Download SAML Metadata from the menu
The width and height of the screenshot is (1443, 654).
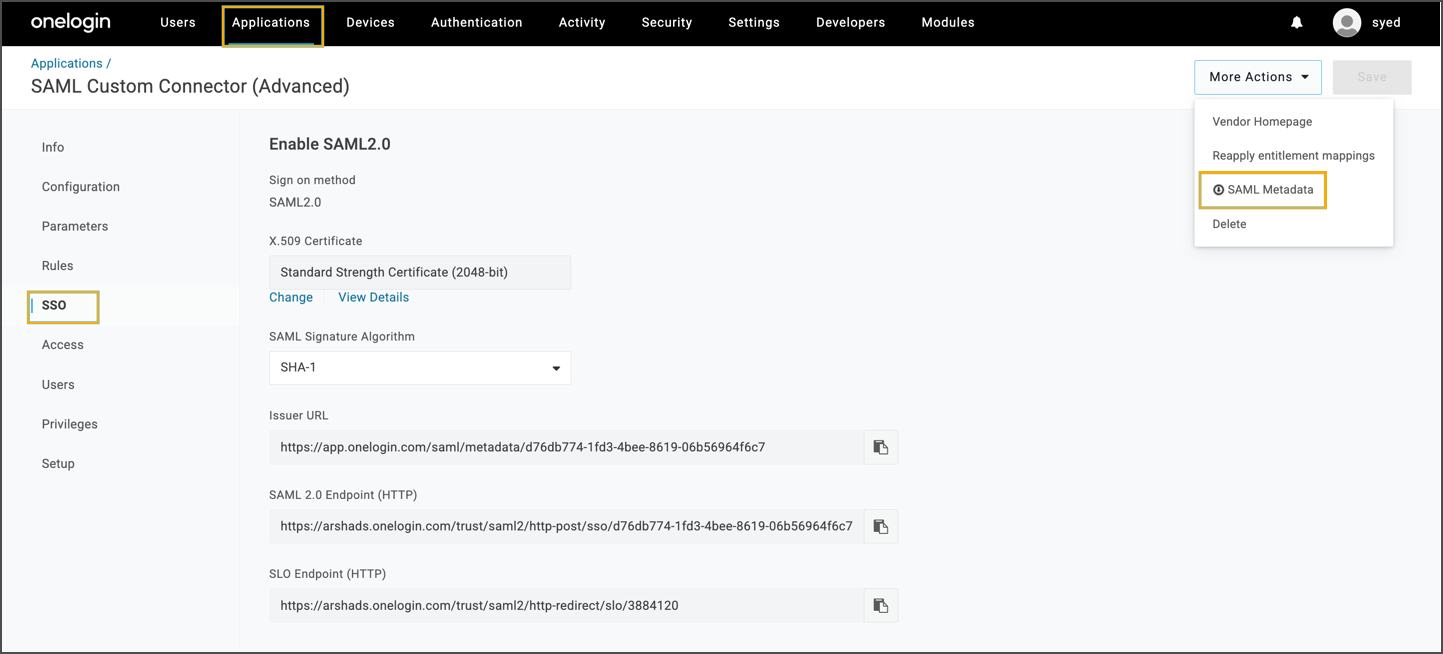pyautogui.click(x=1263, y=190)
